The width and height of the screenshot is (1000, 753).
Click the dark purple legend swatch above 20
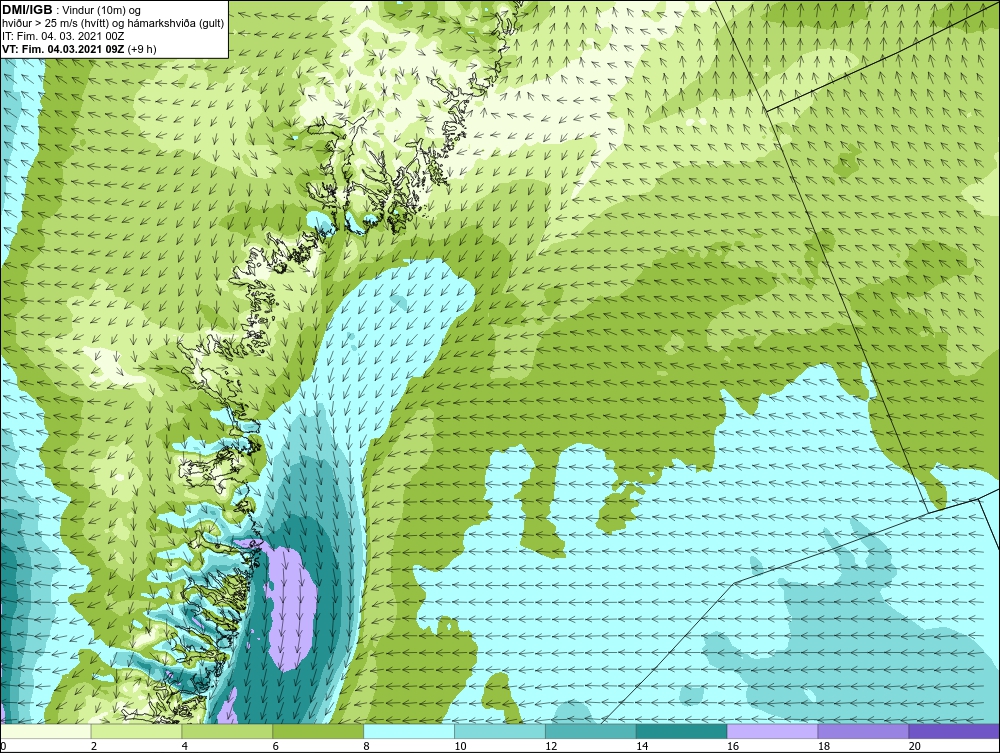(x=954, y=731)
